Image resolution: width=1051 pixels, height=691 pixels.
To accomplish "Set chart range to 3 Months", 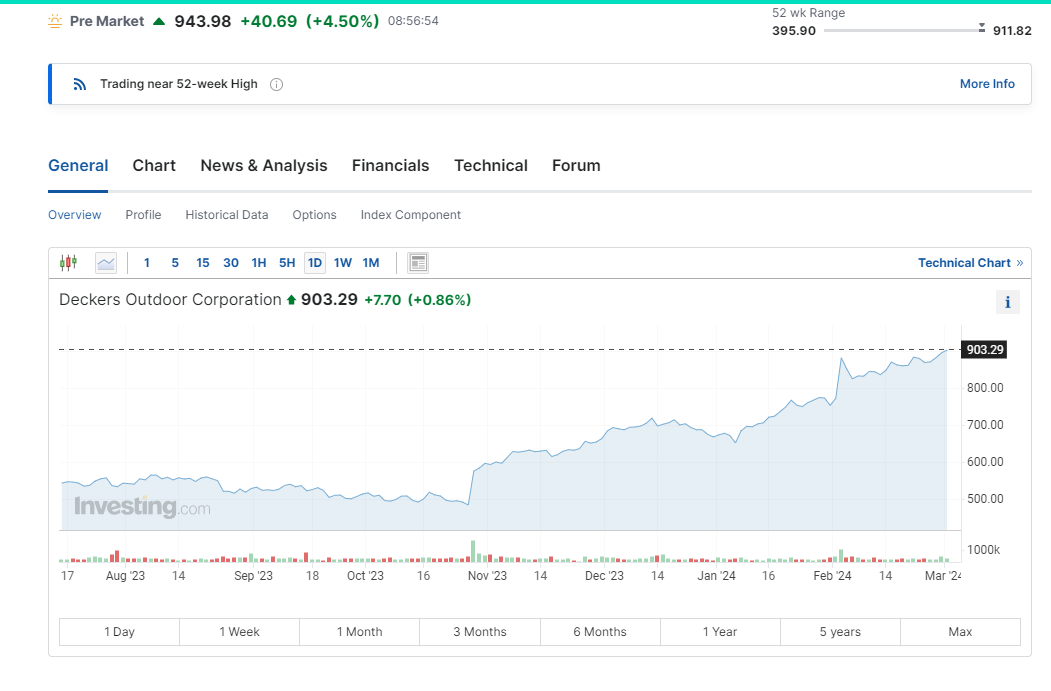I will 480,632.
